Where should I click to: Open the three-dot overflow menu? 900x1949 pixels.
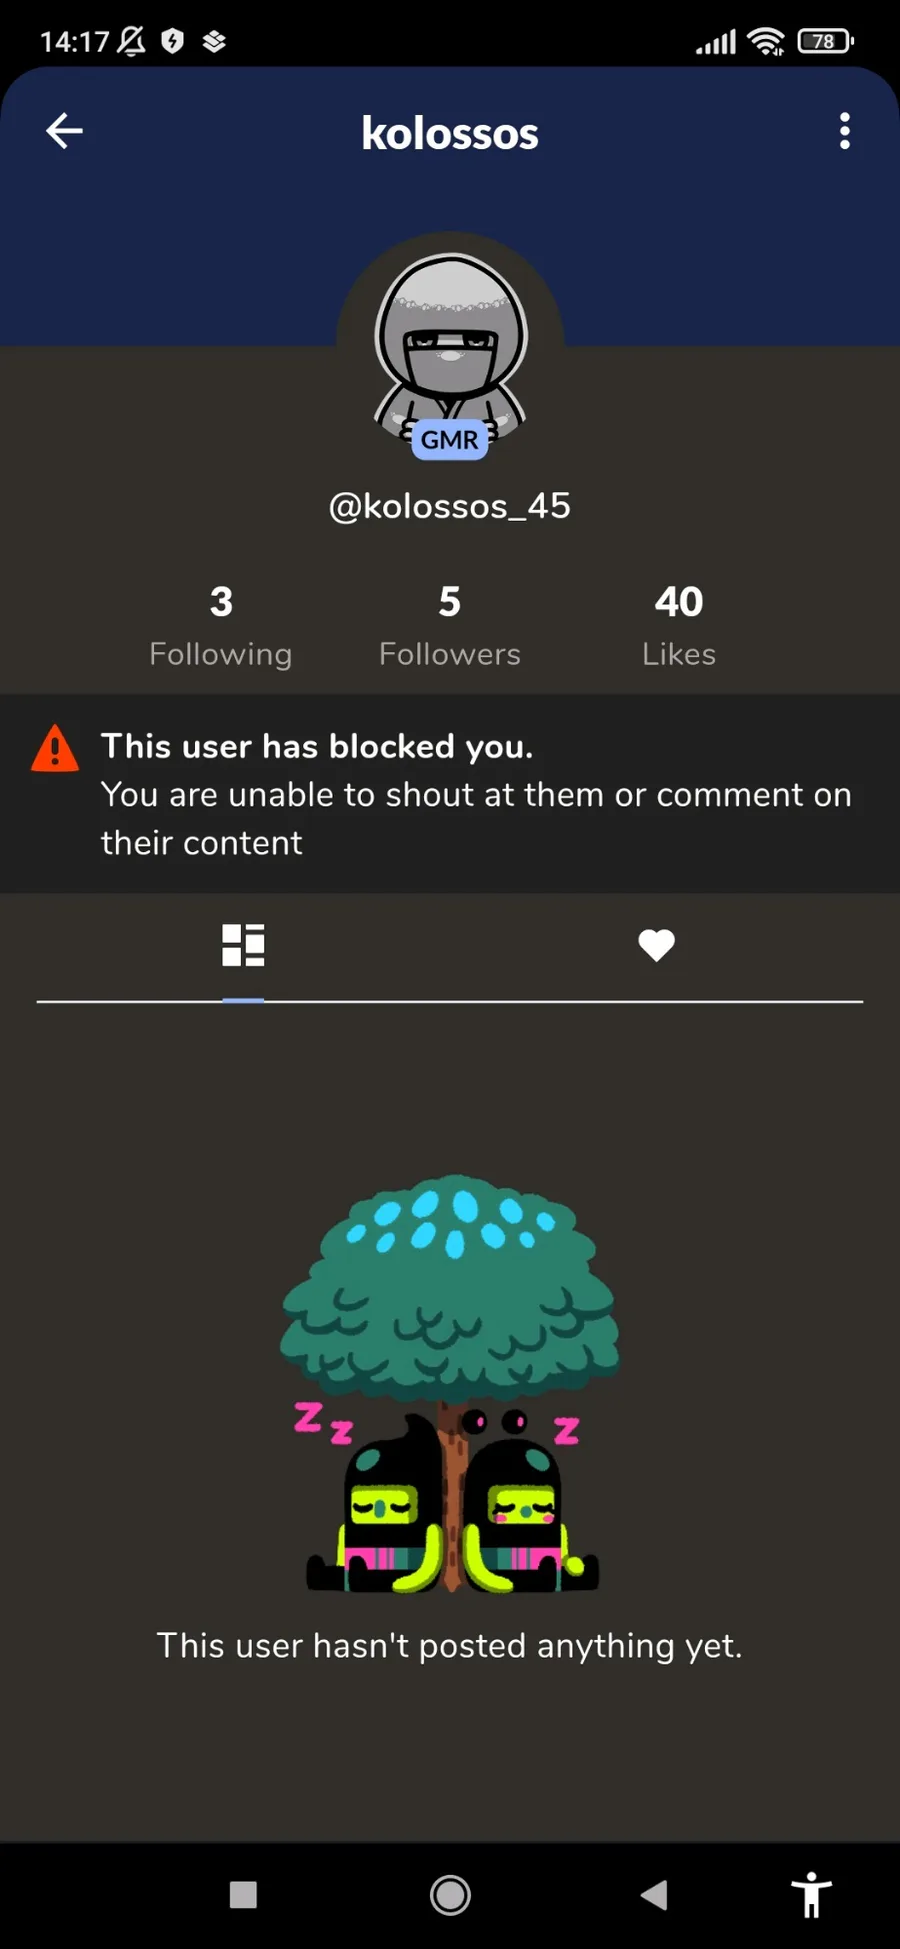pos(845,131)
